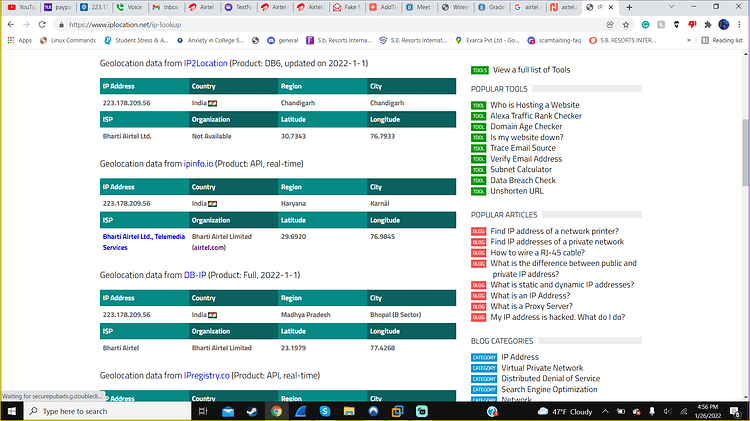Open the Windows Start menu
Screen dimensions: 750x421
[11, 411]
